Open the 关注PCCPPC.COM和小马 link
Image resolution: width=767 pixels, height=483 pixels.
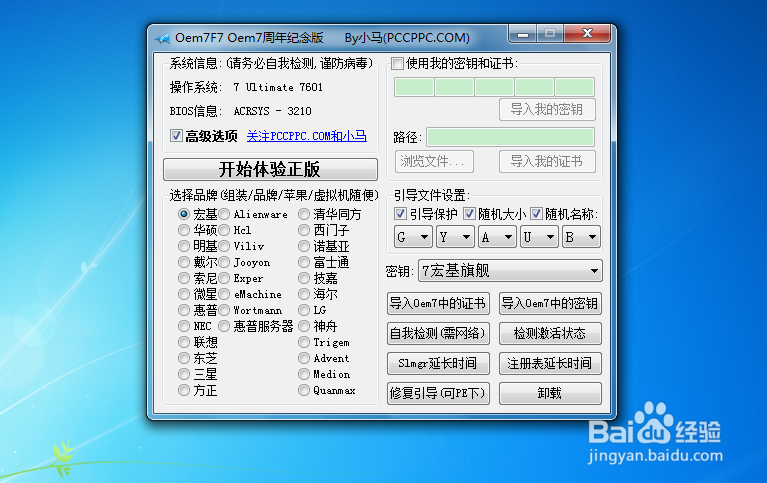point(307,136)
